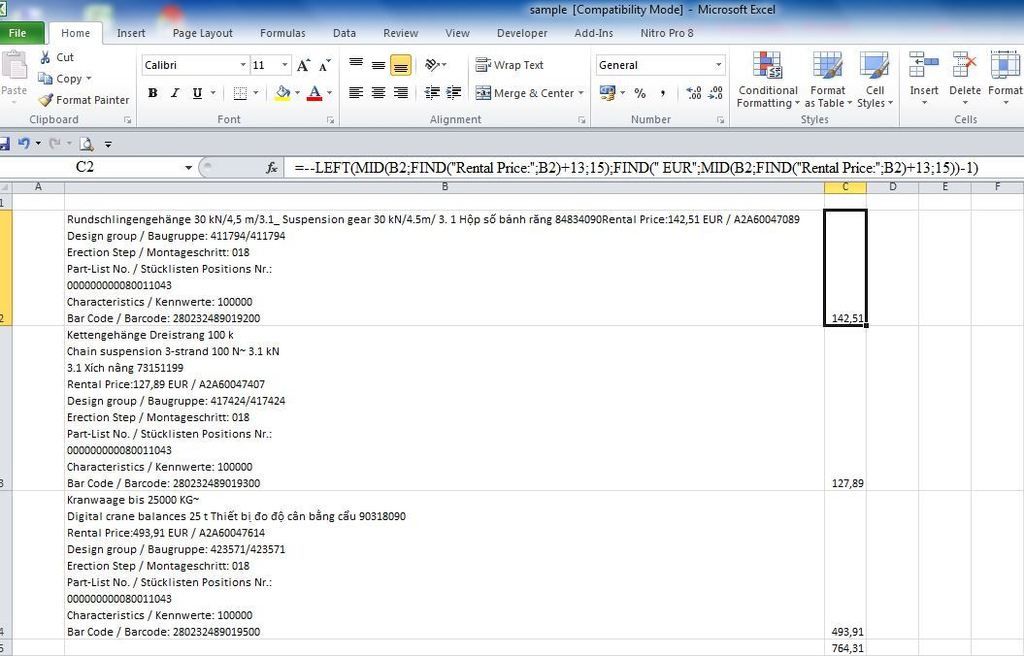The width and height of the screenshot is (1024, 656).
Task: Click the Wrap Text button
Action: [509, 65]
